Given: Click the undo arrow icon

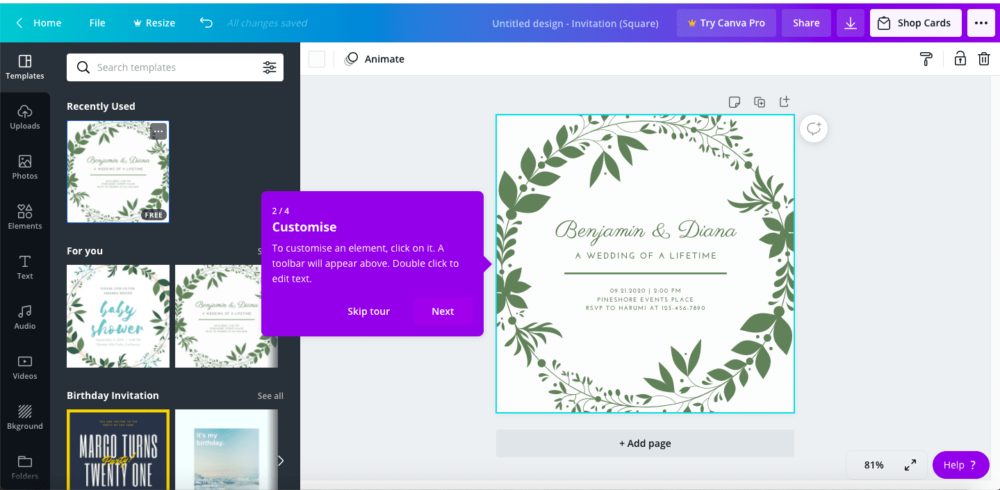Looking at the screenshot, I should (x=206, y=23).
